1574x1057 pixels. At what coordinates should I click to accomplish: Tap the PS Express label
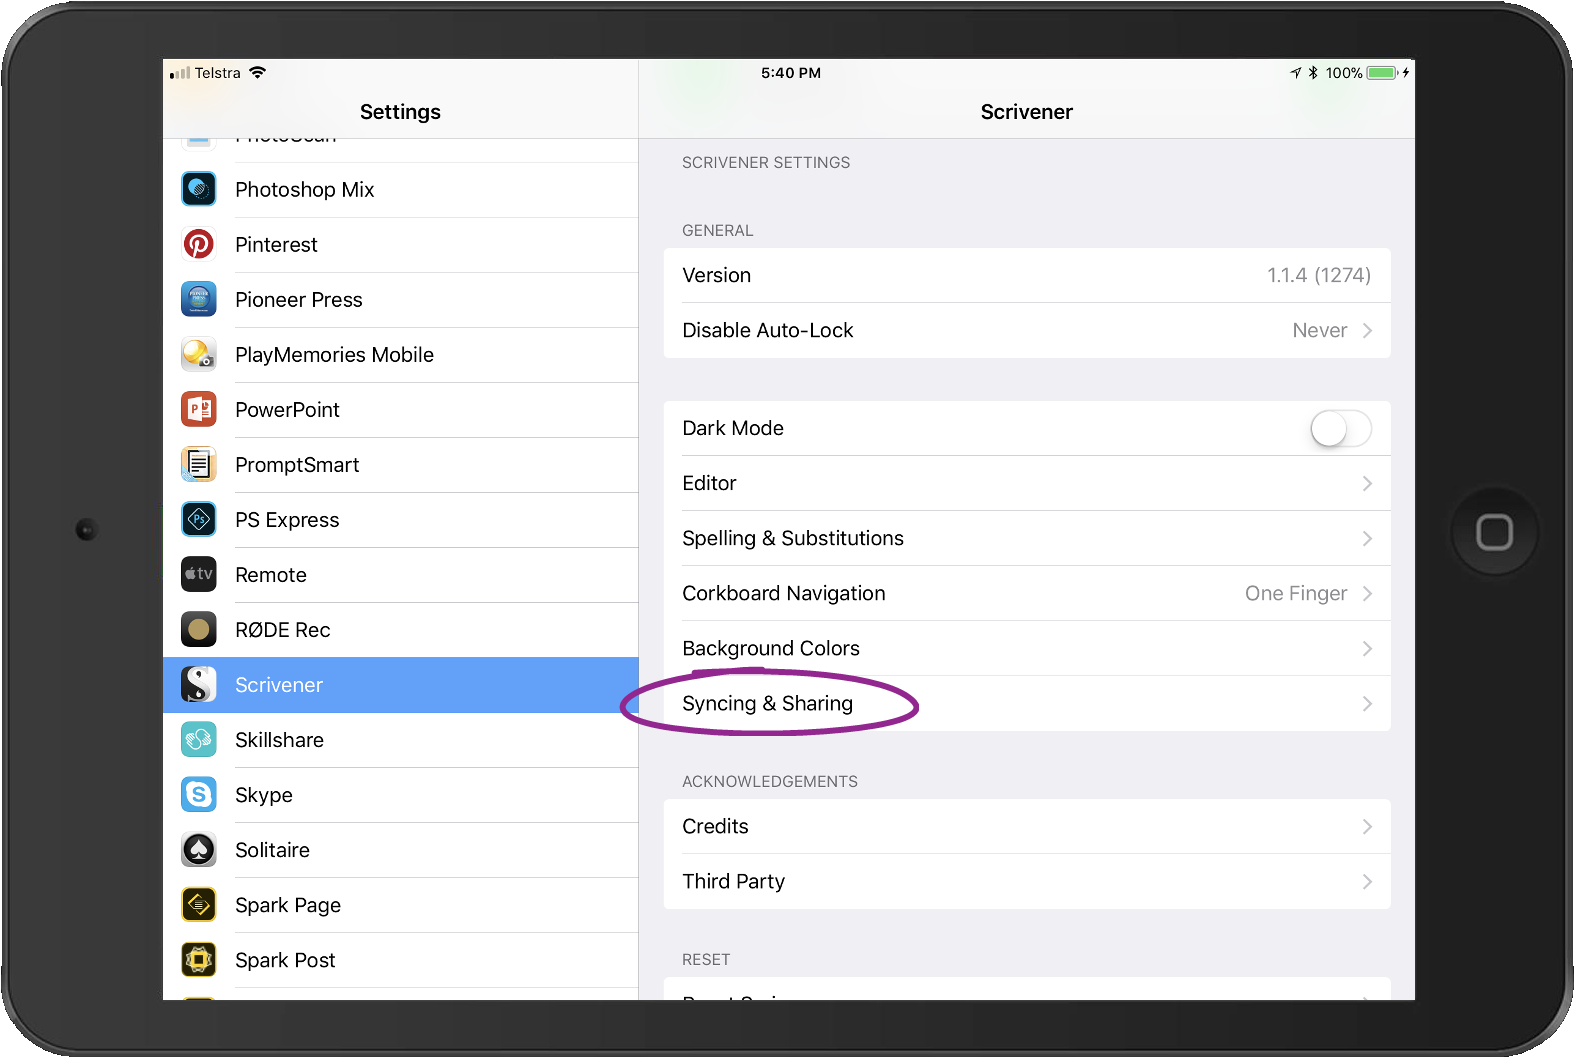[x=287, y=520]
